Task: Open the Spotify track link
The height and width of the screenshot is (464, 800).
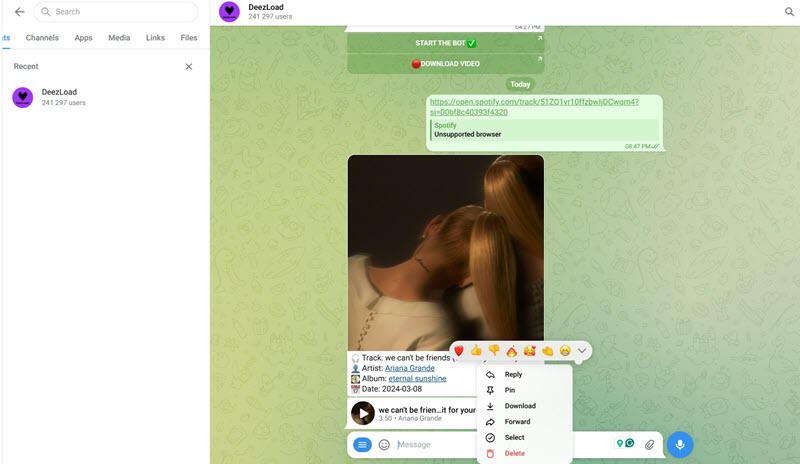Action: 534,107
